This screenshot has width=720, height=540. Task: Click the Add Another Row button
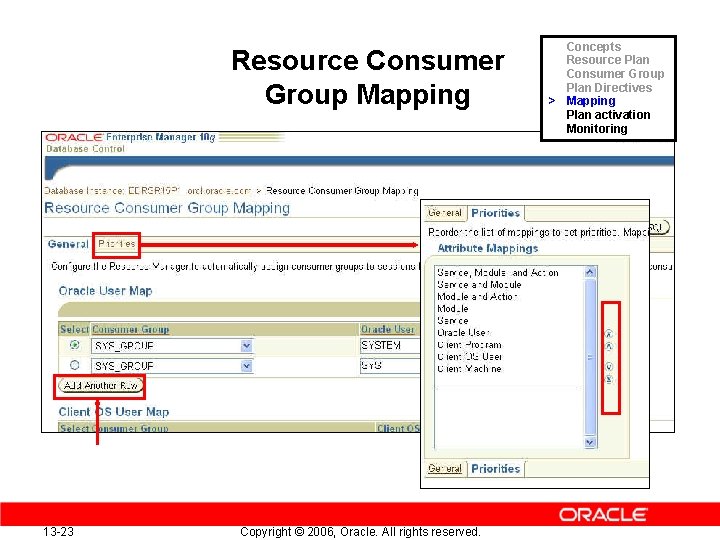point(101,386)
